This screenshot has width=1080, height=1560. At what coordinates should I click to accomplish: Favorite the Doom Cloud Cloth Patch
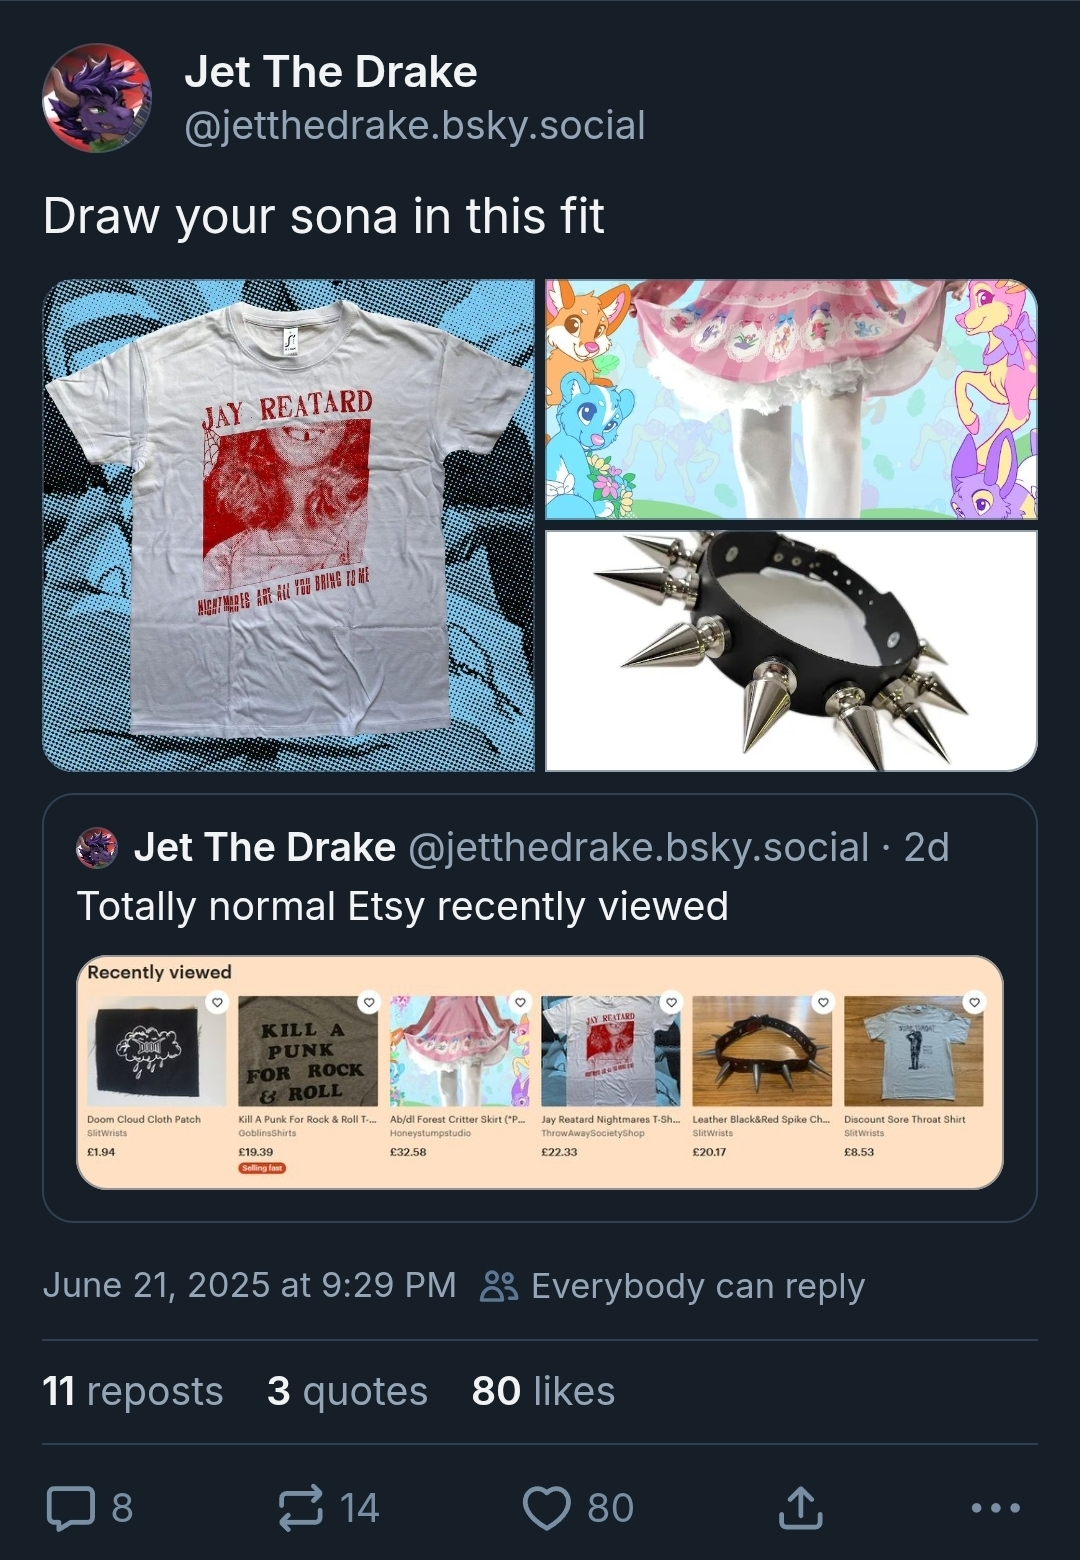point(216,1002)
